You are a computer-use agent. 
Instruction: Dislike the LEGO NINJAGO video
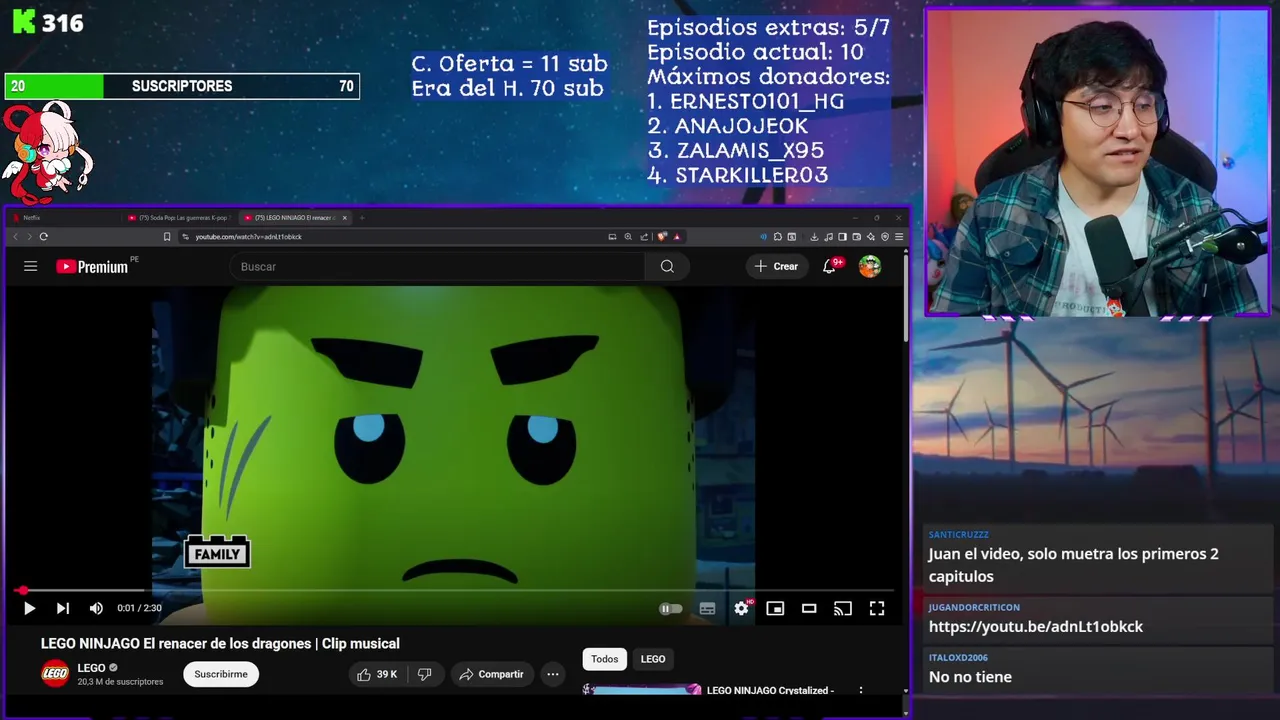[x=424, y=674]
